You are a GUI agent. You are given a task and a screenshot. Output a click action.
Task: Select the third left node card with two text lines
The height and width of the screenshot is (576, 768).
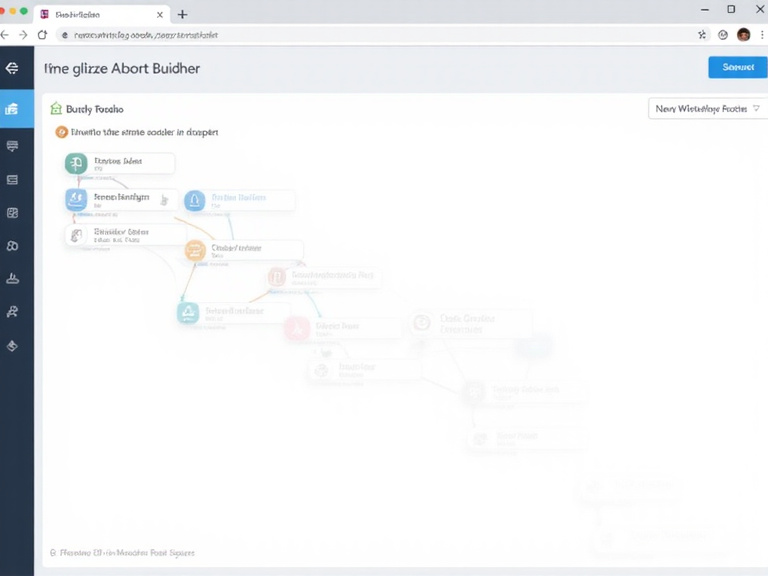pos(126,236)
